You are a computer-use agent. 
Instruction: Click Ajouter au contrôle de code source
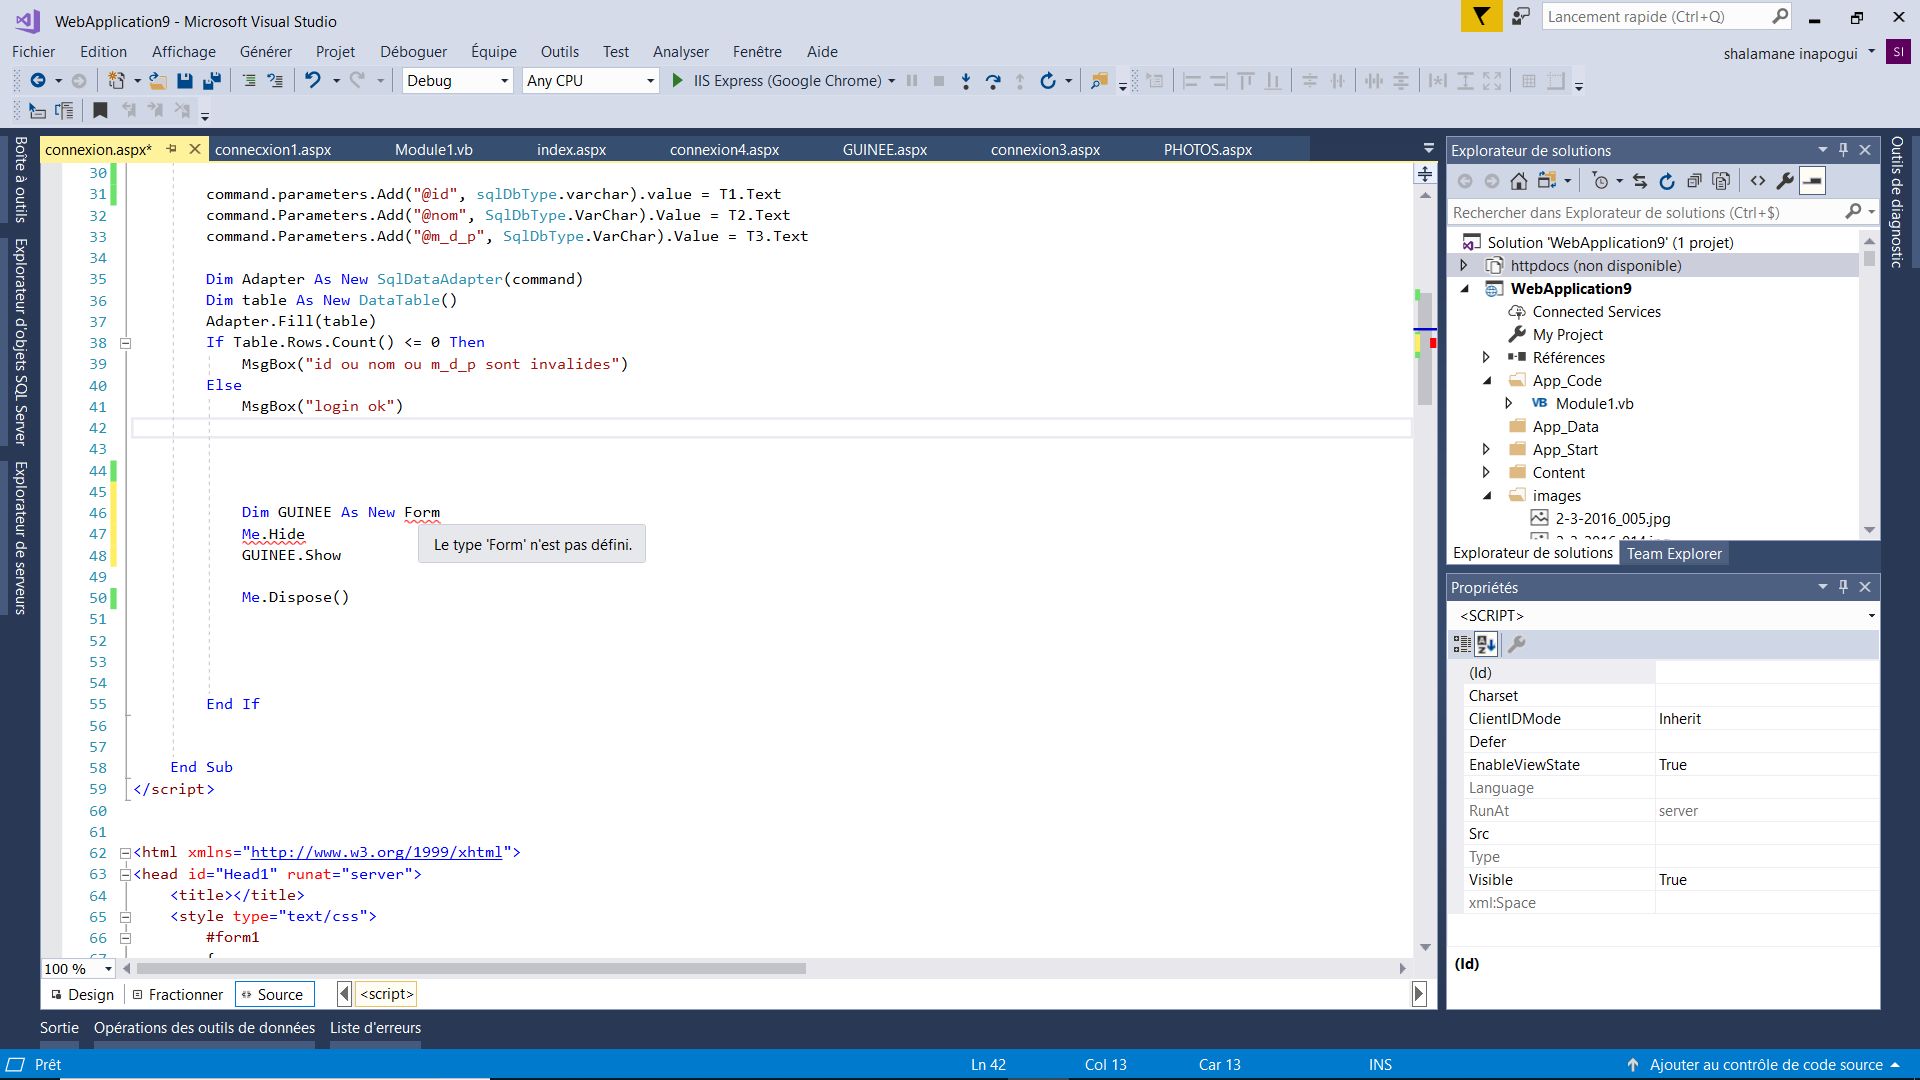(x=1766, y=1065)
